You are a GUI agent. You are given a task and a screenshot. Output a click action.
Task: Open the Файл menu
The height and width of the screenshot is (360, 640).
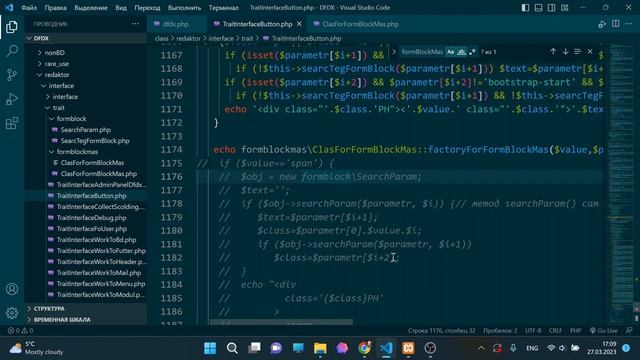29,8
